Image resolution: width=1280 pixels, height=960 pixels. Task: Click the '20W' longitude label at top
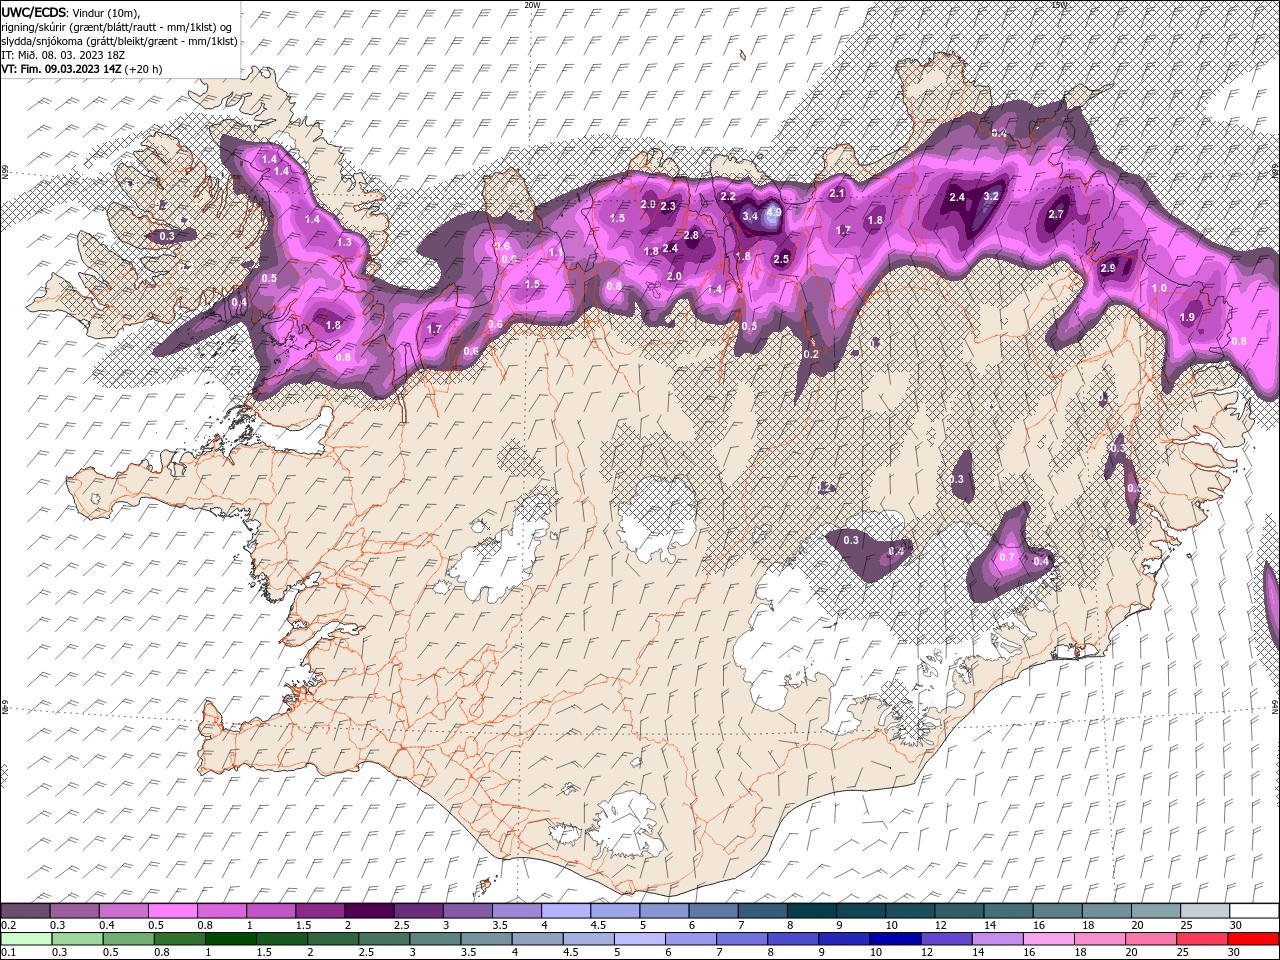click(x=532, y=5)
